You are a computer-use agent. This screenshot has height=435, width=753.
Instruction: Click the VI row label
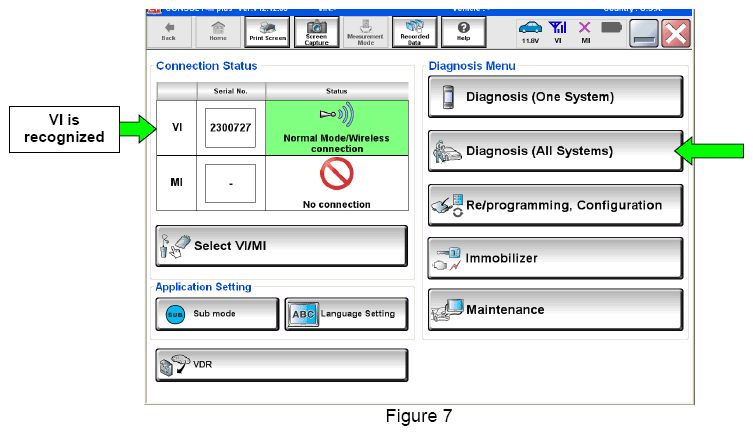coord(177,128)
